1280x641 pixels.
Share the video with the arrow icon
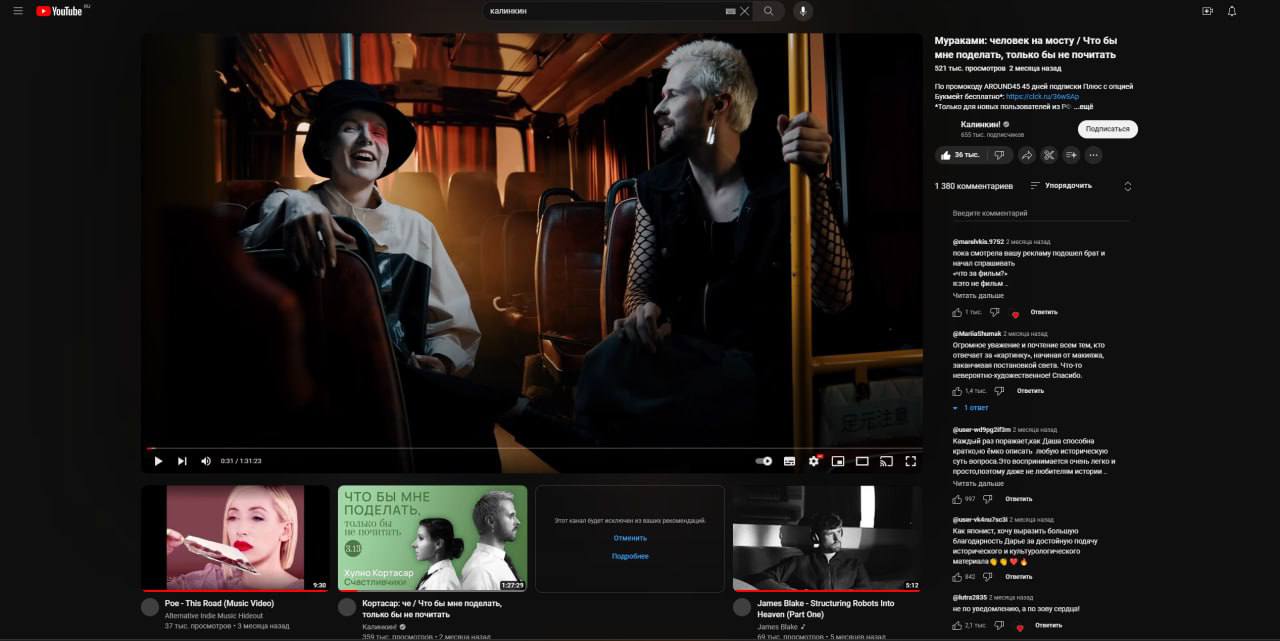1026,155
